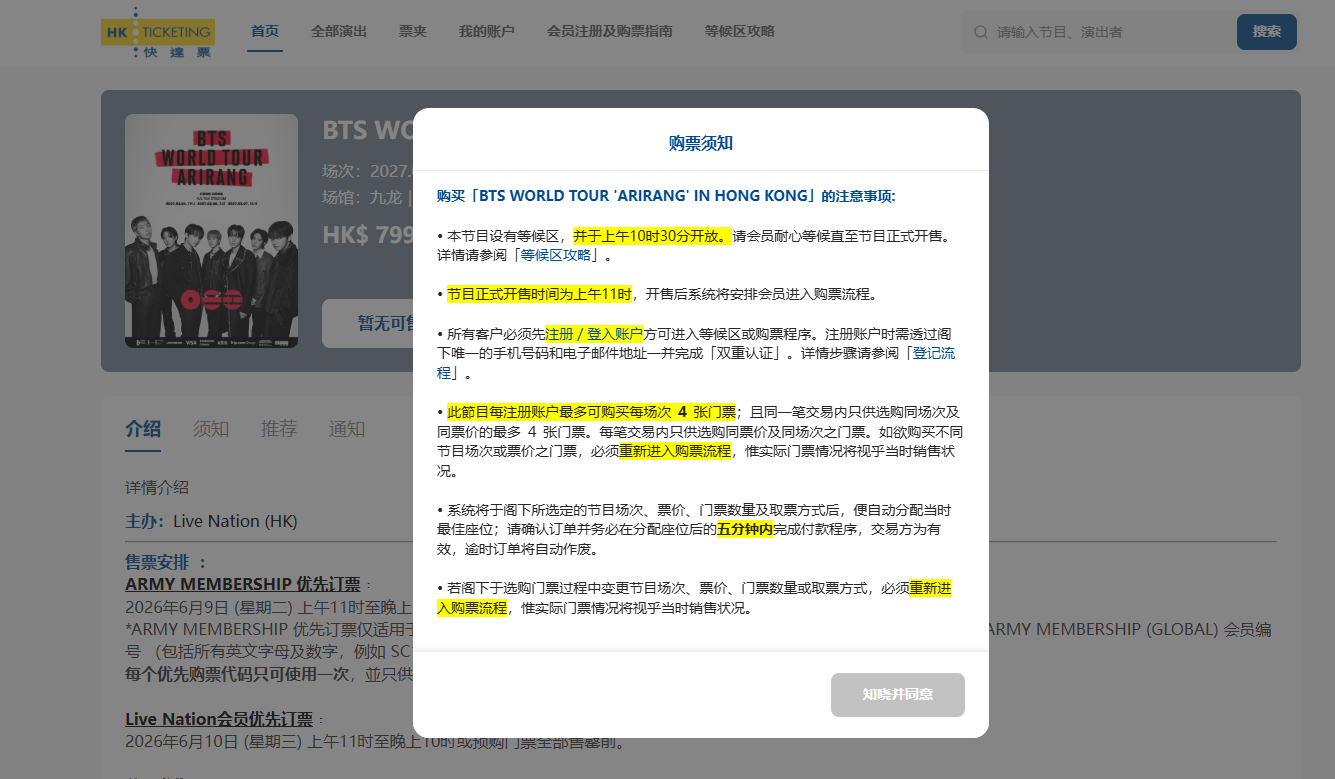The image size is (1335, 779).
Task: Switch to the 介绍 tab
Action: point(143,429)
